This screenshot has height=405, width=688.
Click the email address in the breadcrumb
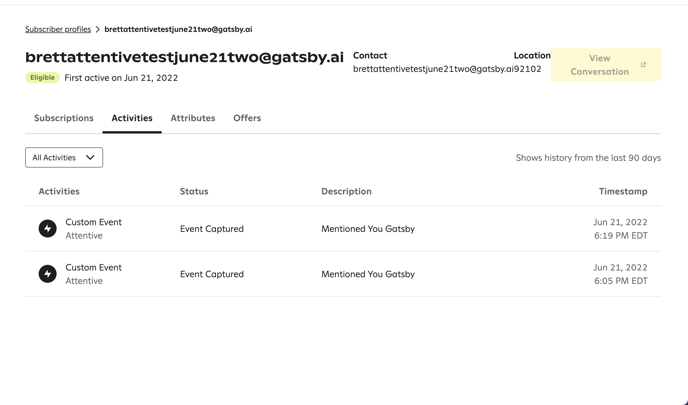(x=178, y=29)
